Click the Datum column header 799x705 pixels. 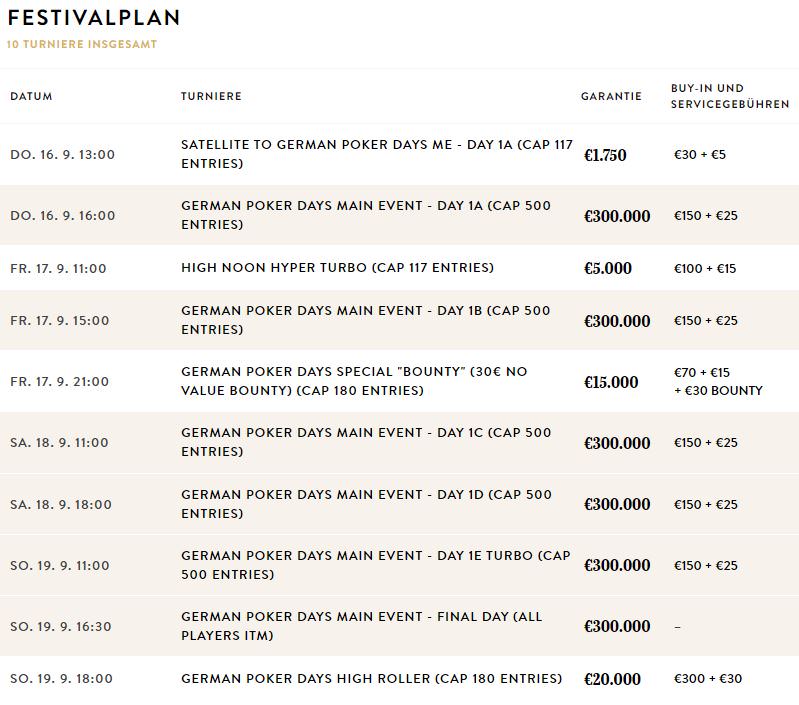pyautogui.click(x=31, y=97)
